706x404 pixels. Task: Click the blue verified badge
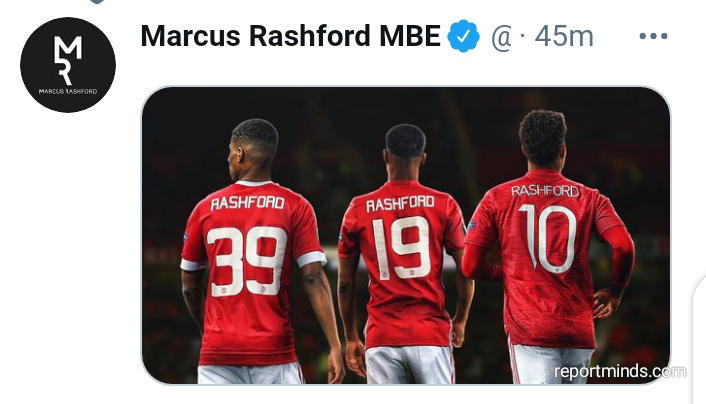pyautogui.click(x=463, y=36)
